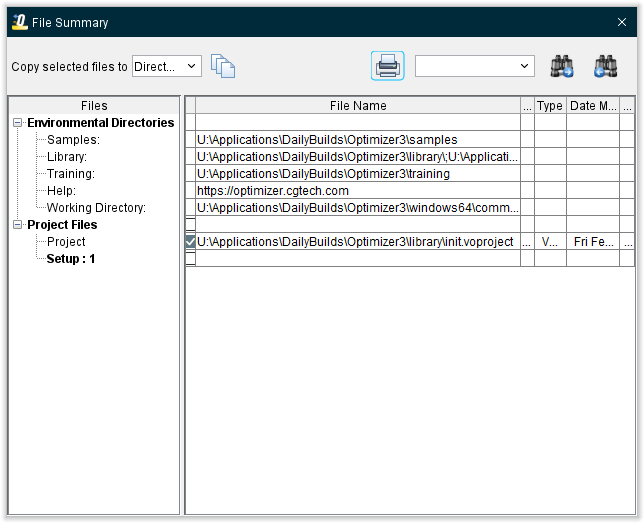Viewport: 644px width, 523px height.
Task: Select the Training: tree item
Action: [71, 173]
